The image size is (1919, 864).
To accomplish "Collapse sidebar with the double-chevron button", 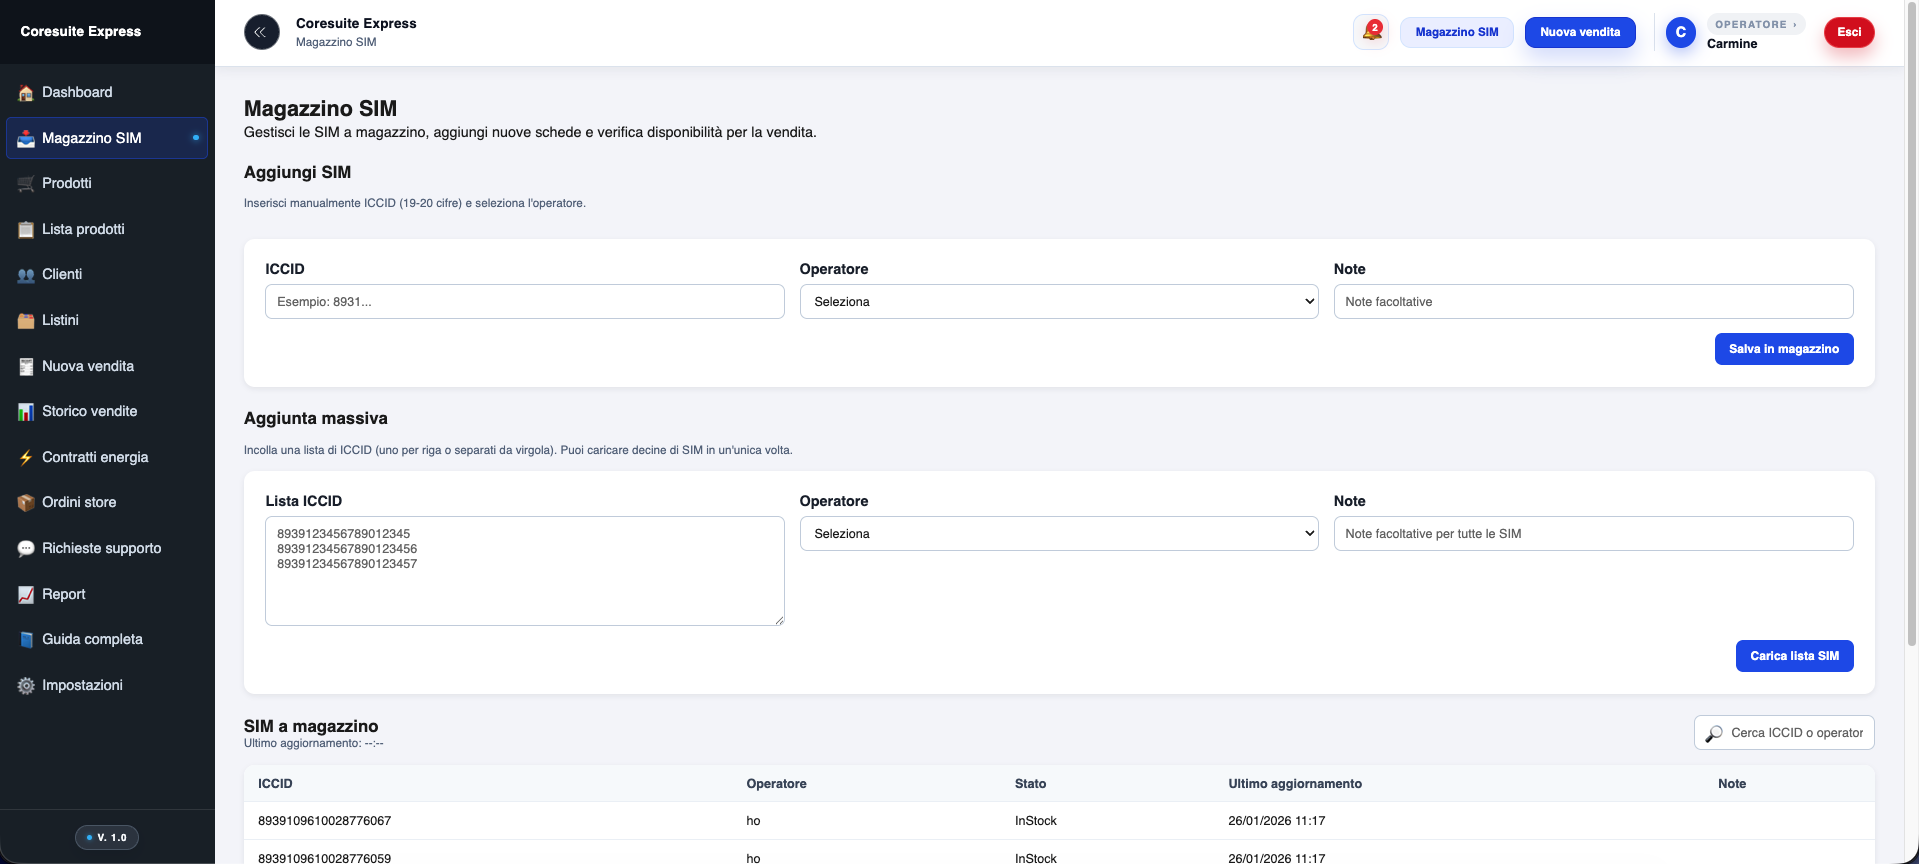I will point(261,32).
